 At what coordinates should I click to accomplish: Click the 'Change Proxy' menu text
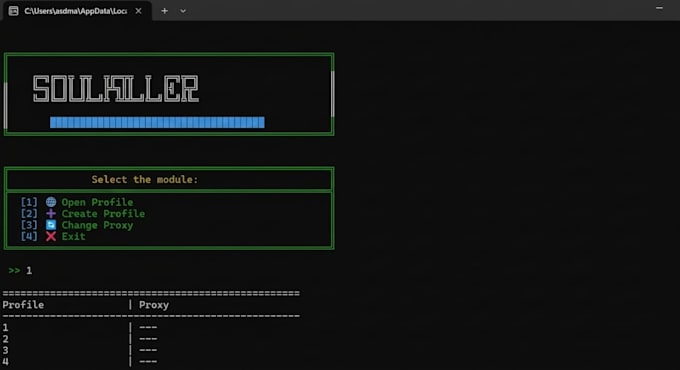97,225
